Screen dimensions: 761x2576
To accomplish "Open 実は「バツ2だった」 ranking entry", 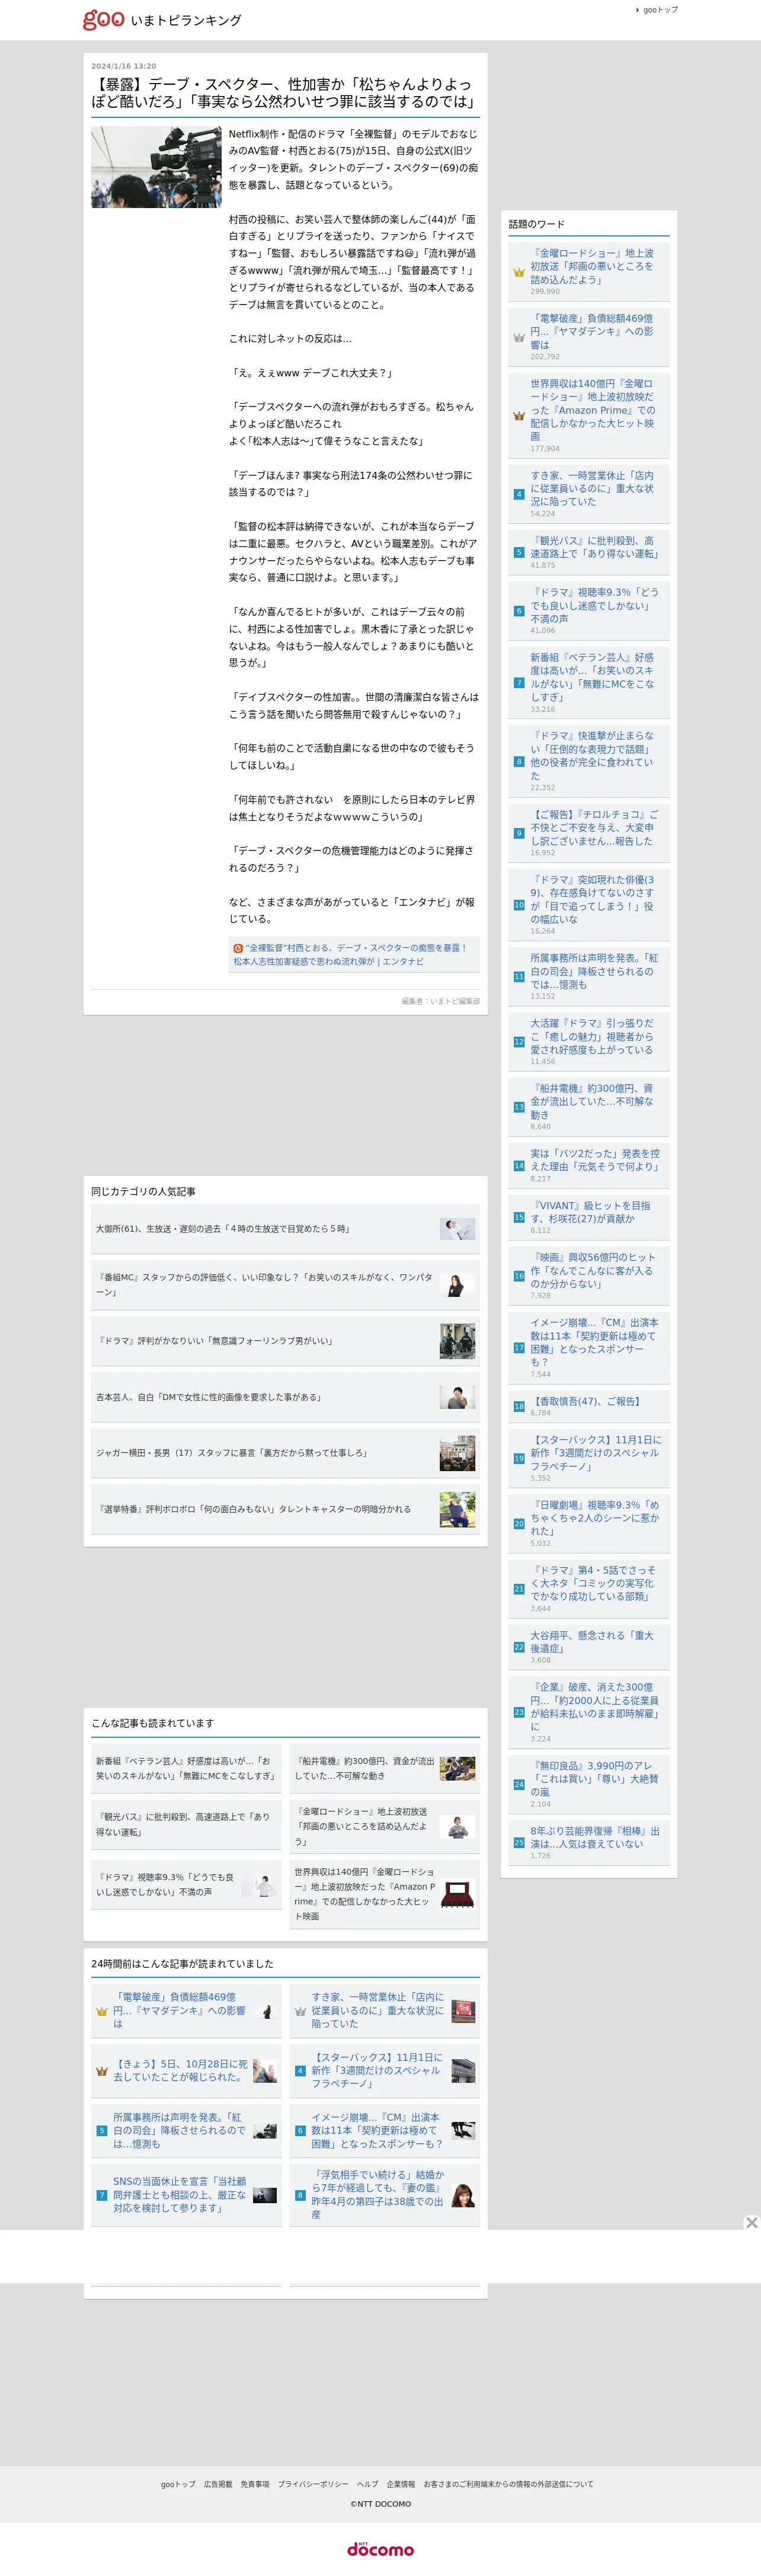I will pos(594,1160).
